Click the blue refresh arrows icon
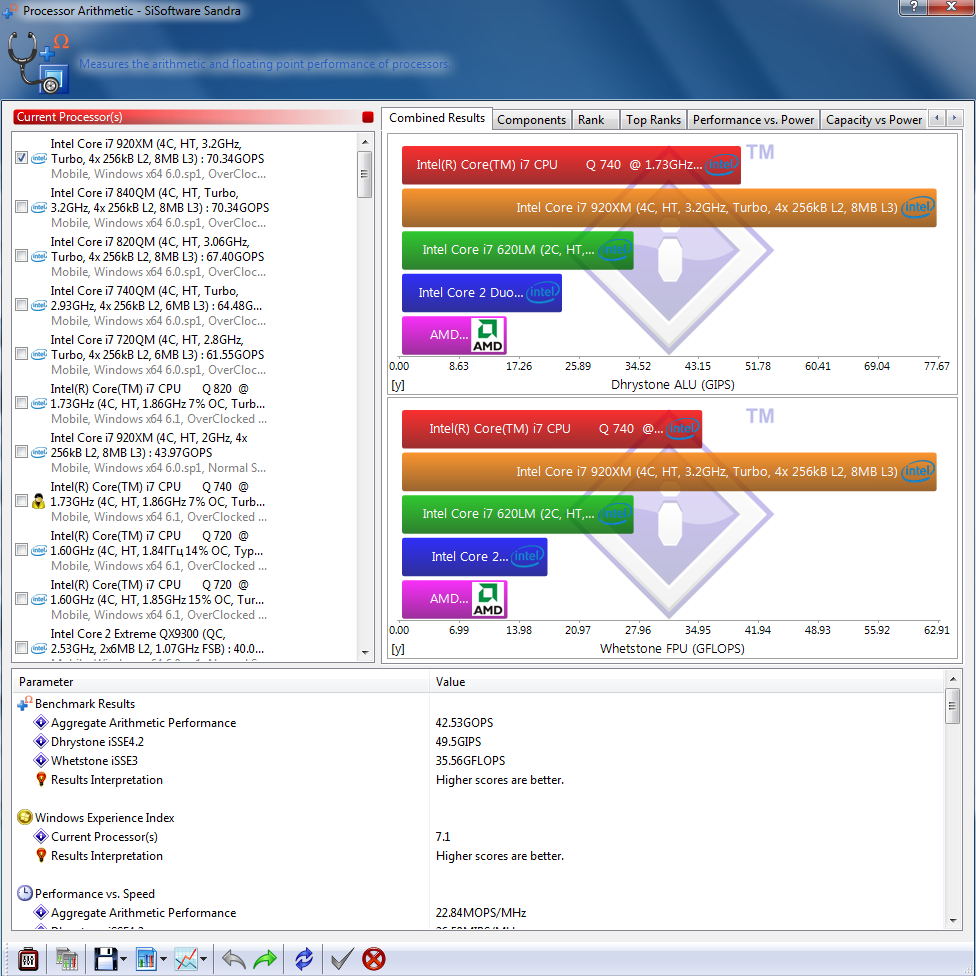 coord(304,959)
